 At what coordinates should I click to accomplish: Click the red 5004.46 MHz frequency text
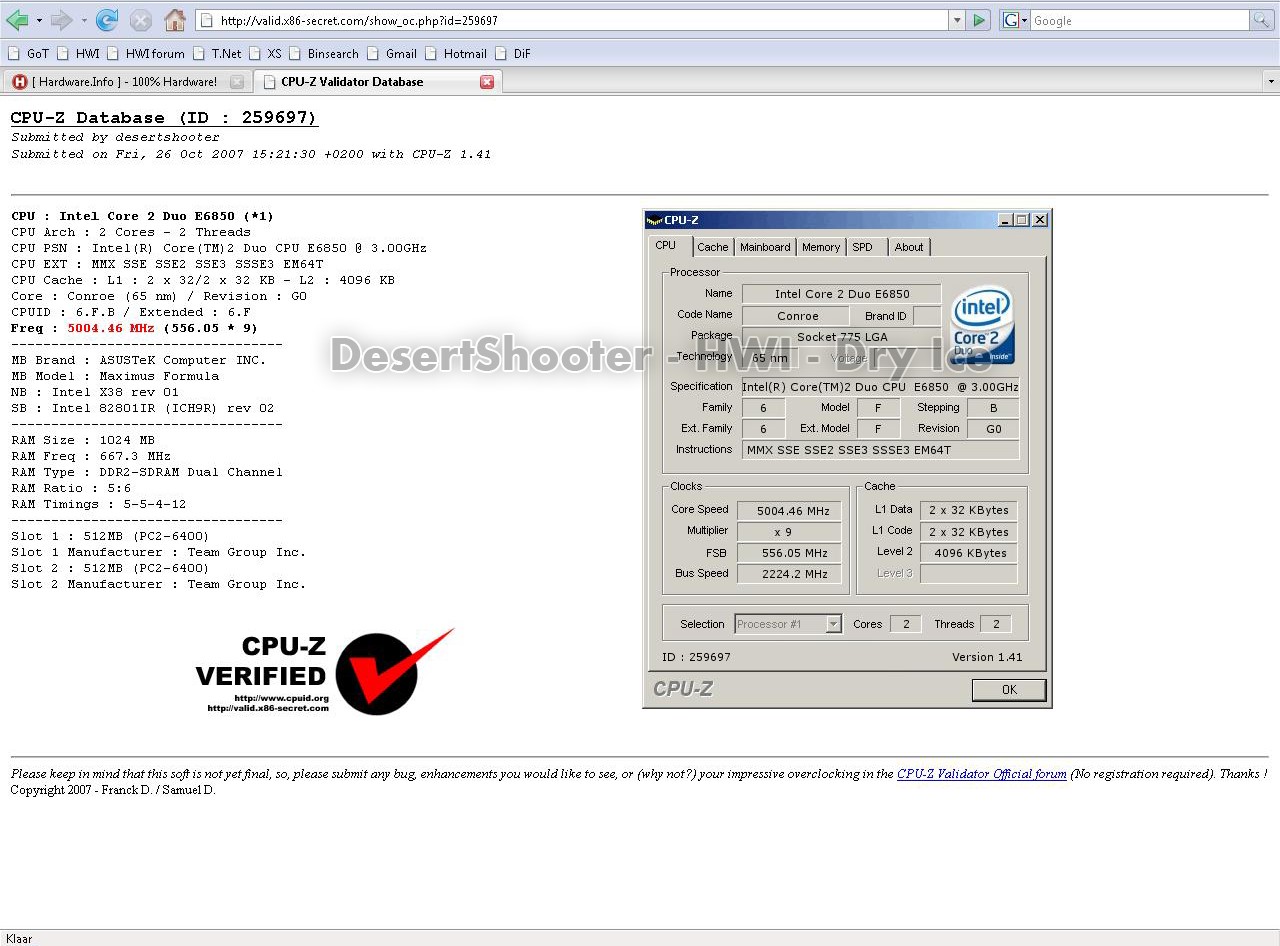110,328
